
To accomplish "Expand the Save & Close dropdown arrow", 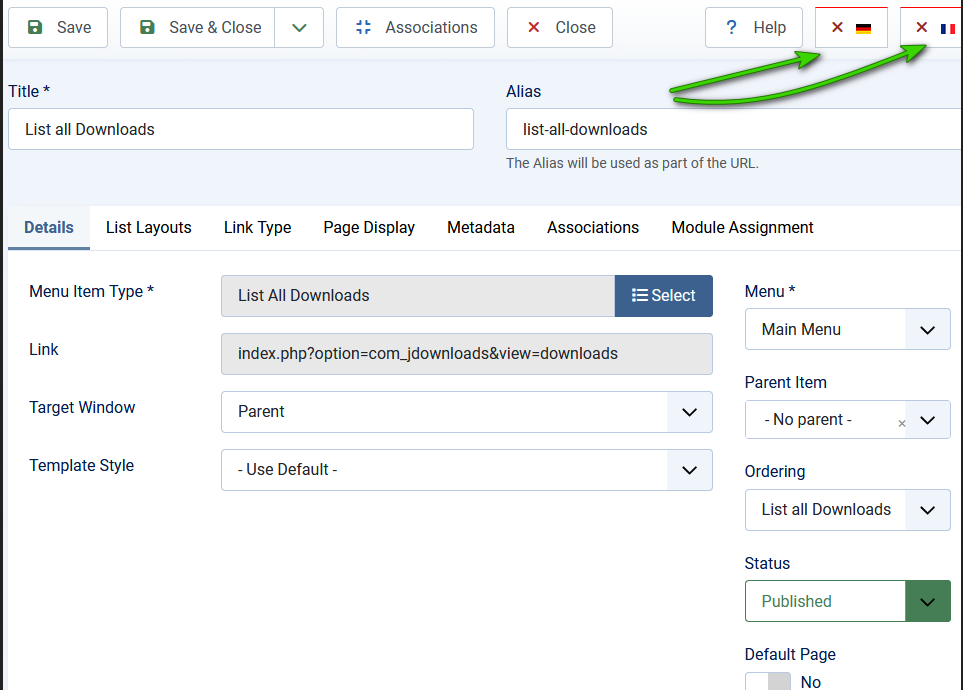I will pos(299,28).
